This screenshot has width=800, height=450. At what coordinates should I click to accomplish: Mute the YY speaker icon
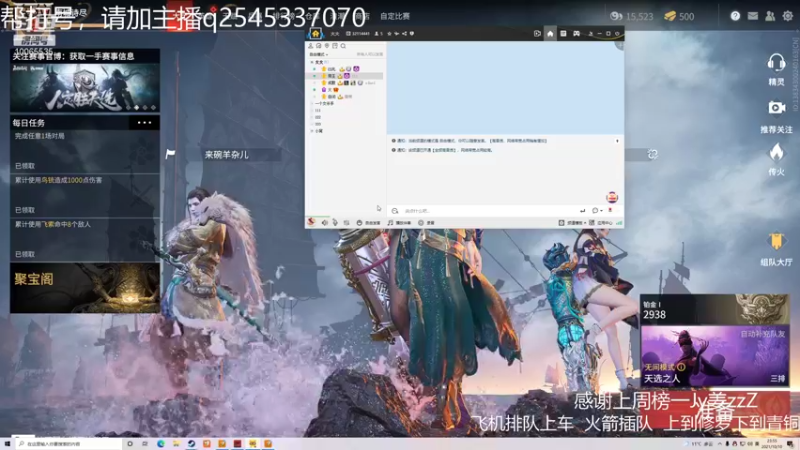[324, 223]
